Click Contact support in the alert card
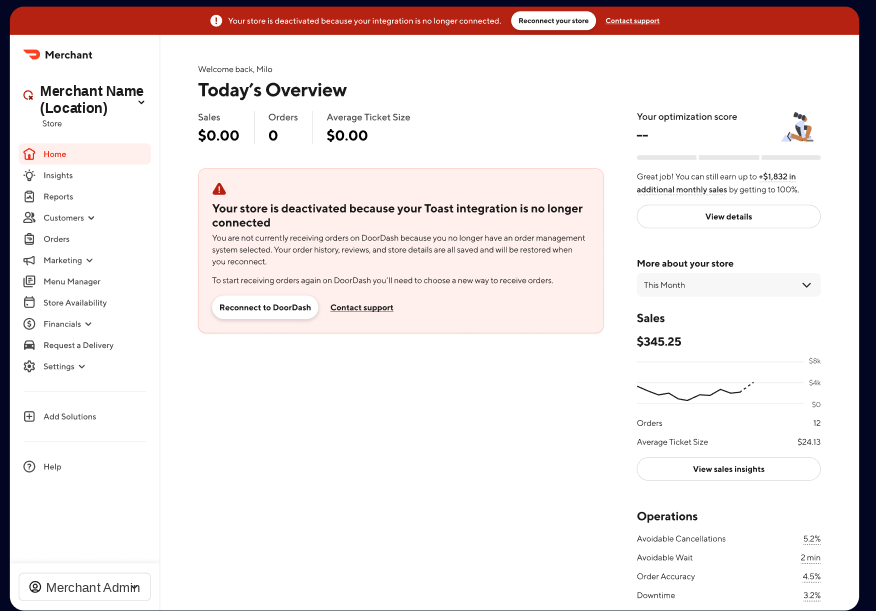 point(361,308)
